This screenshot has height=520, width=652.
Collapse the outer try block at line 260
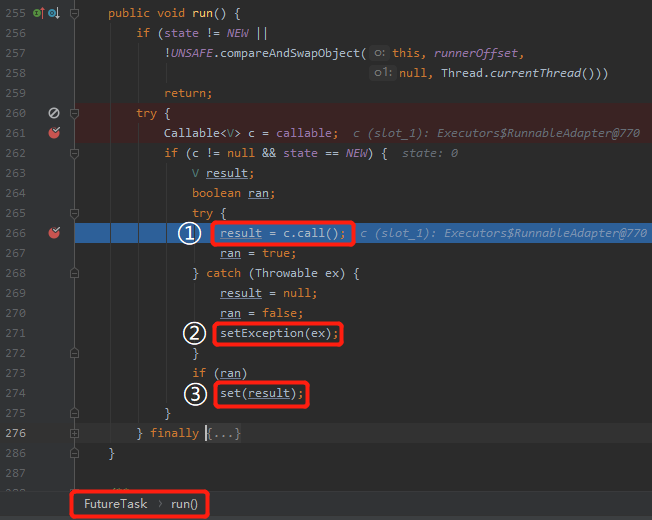click(x=74, y=113)
